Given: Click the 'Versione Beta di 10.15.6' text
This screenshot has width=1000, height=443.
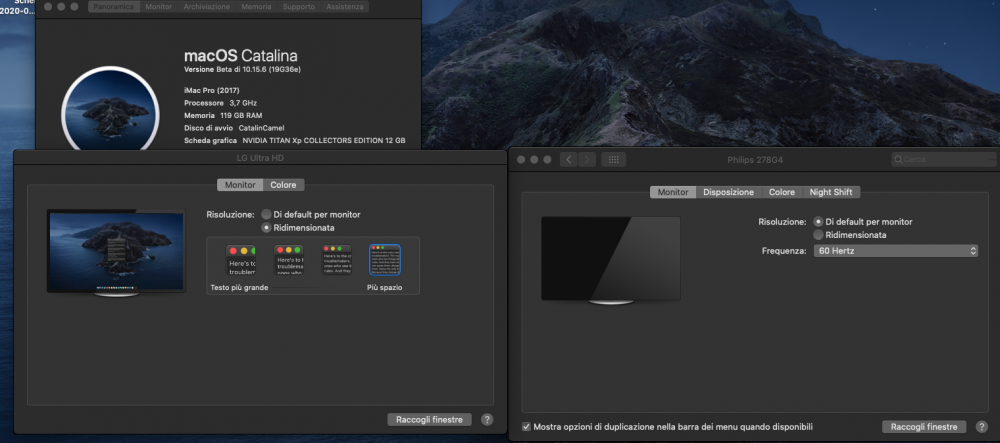Looking at the screenshot, I should pyautogui.click(x=242, y=69).
